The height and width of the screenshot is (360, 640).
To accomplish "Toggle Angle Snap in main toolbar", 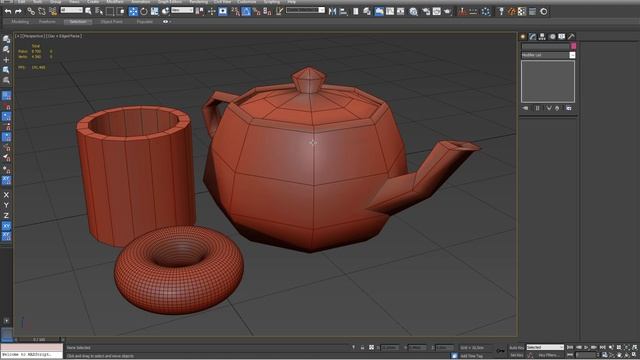I will click(x=246, y=11).
